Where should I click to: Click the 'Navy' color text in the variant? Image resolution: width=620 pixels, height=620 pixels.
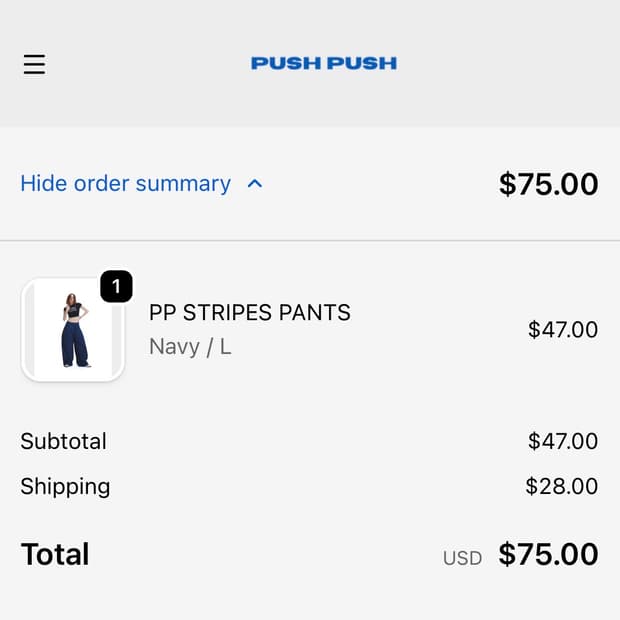(x=174, y=347)
